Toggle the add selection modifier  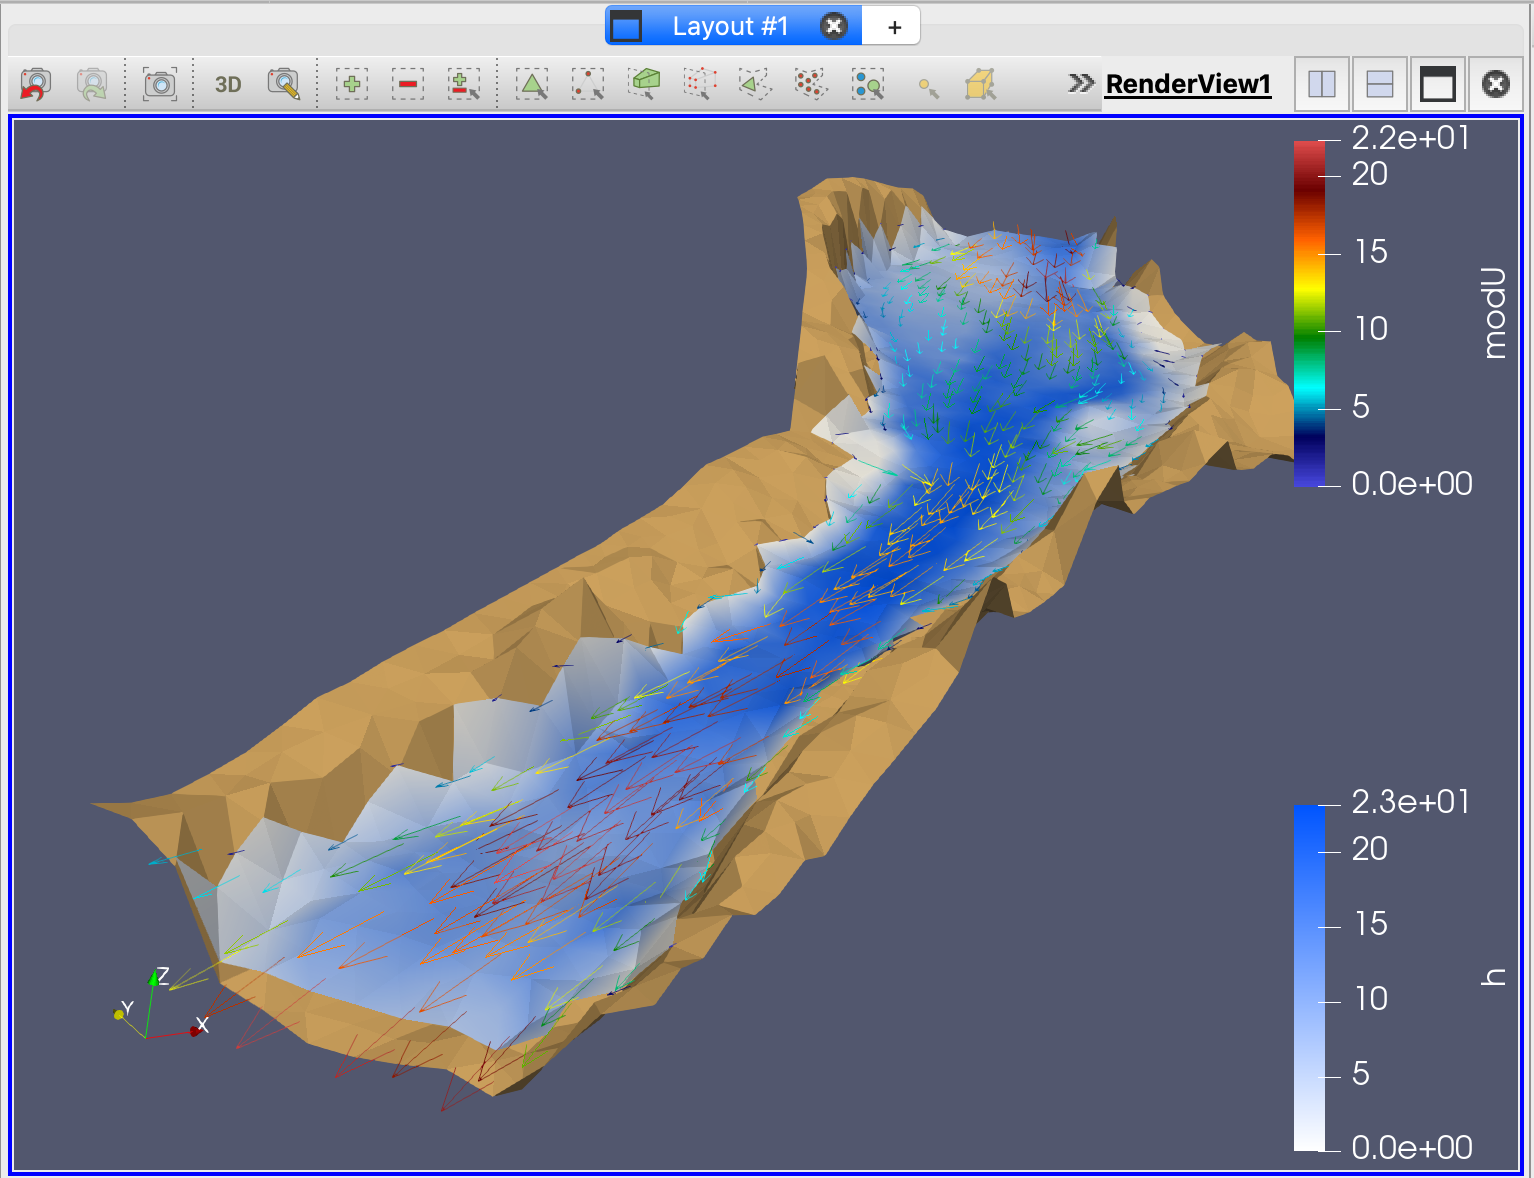(x=352, y=85)
